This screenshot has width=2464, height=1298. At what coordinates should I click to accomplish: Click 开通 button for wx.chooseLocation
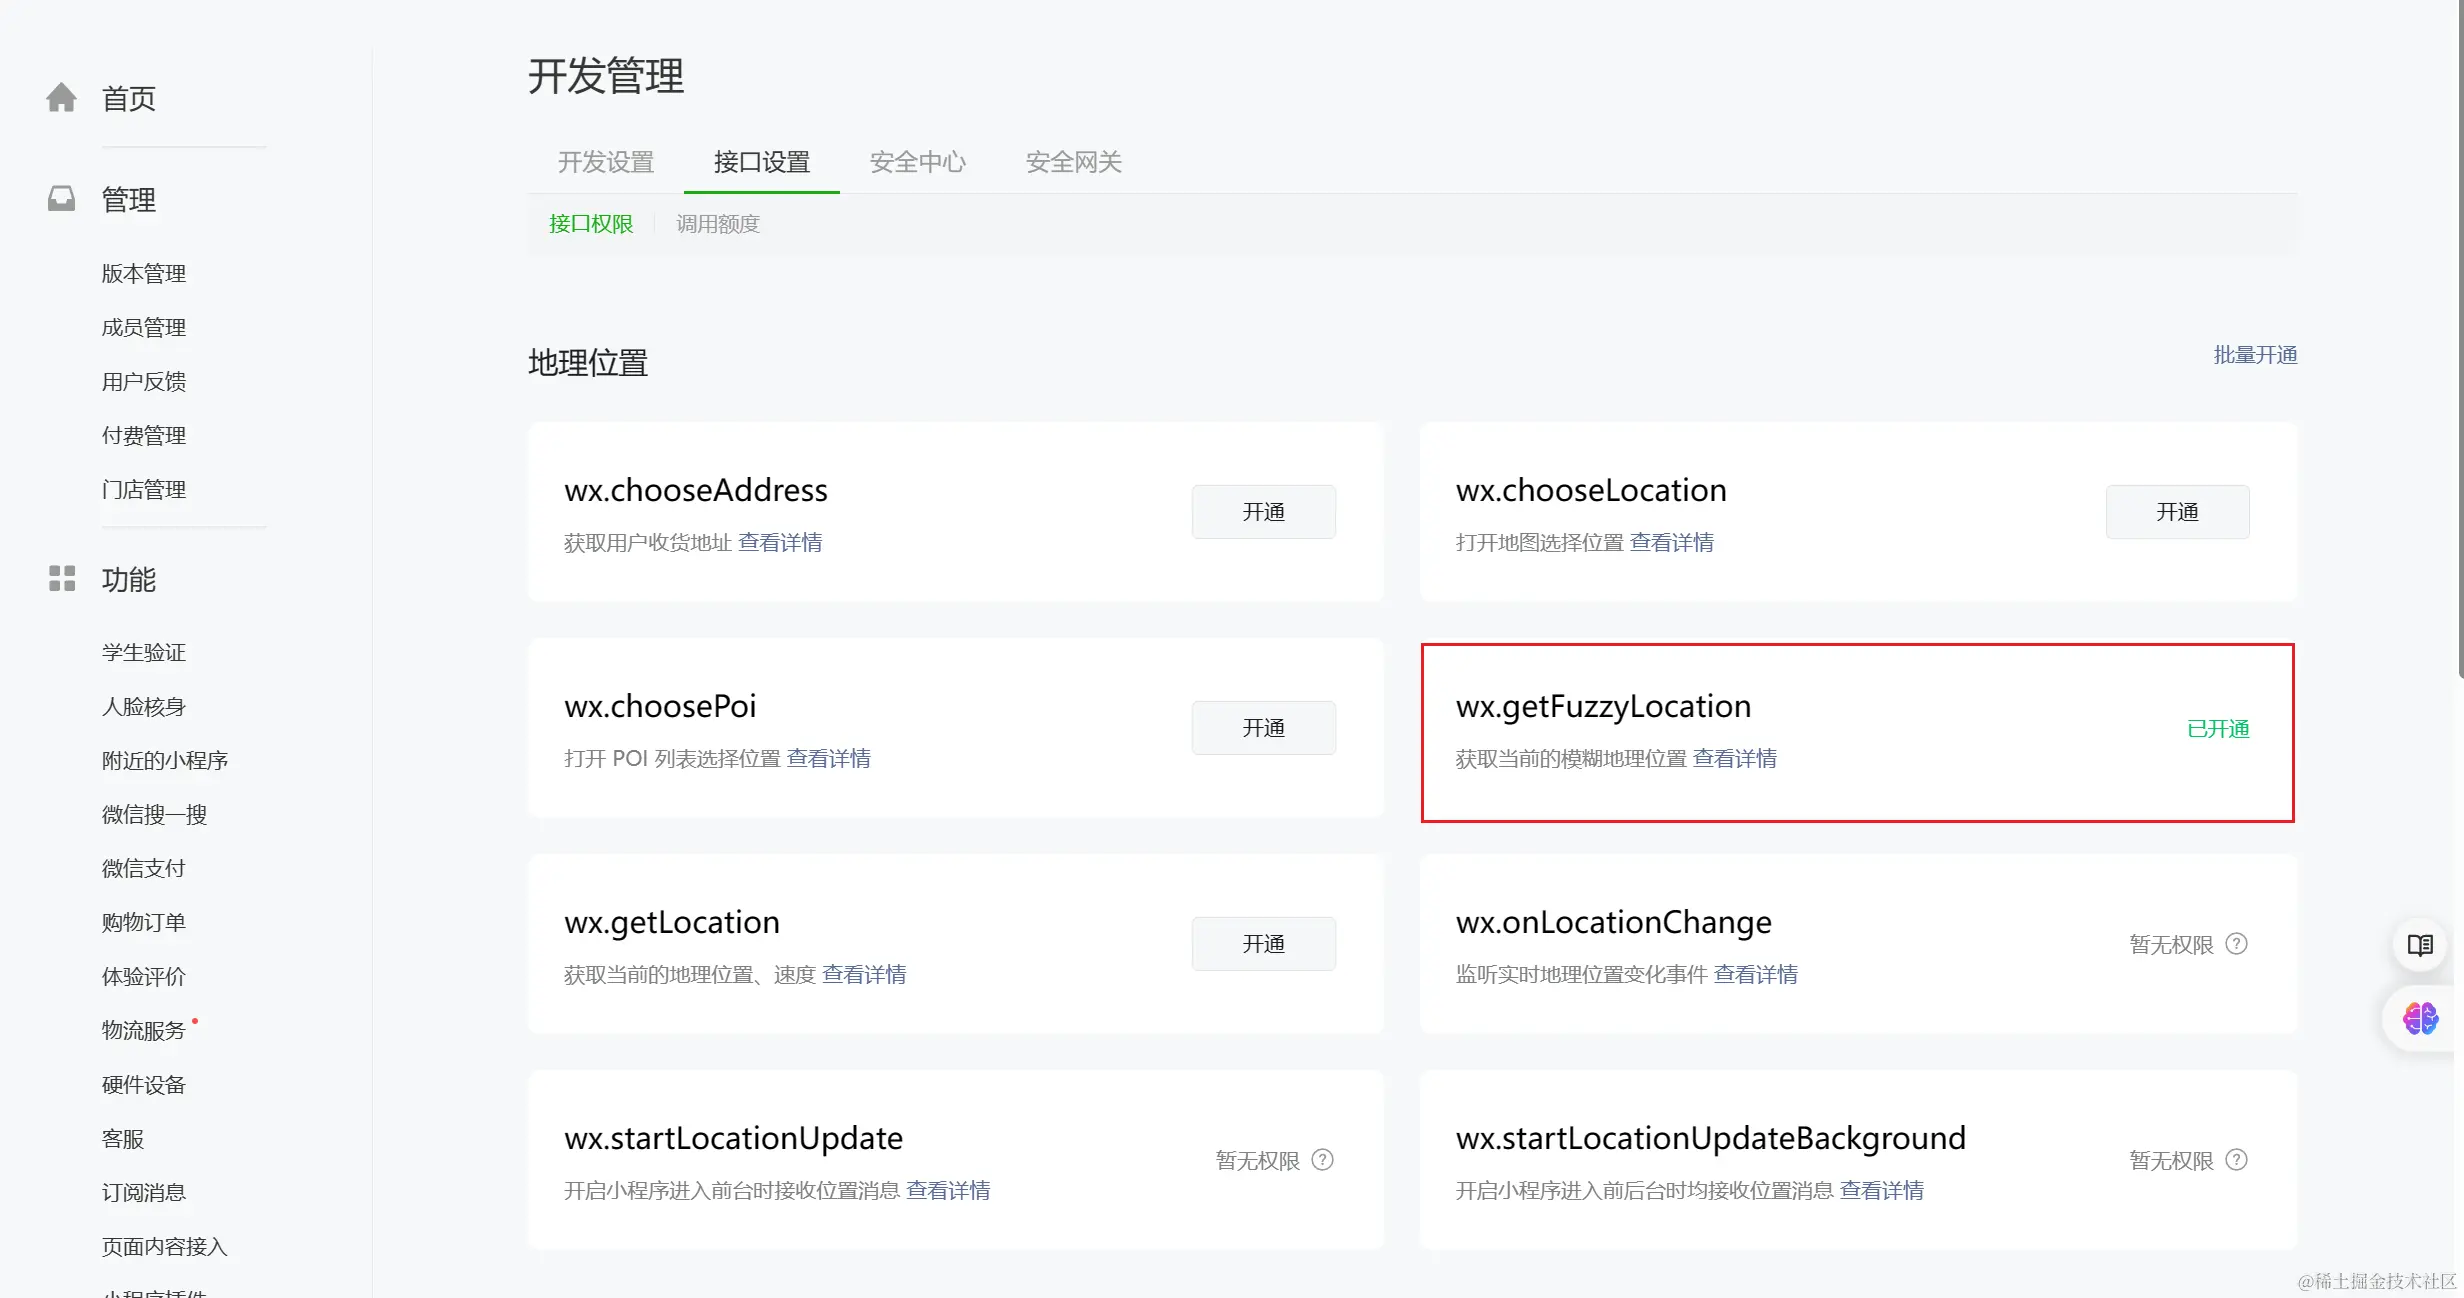pos(2177,511)
